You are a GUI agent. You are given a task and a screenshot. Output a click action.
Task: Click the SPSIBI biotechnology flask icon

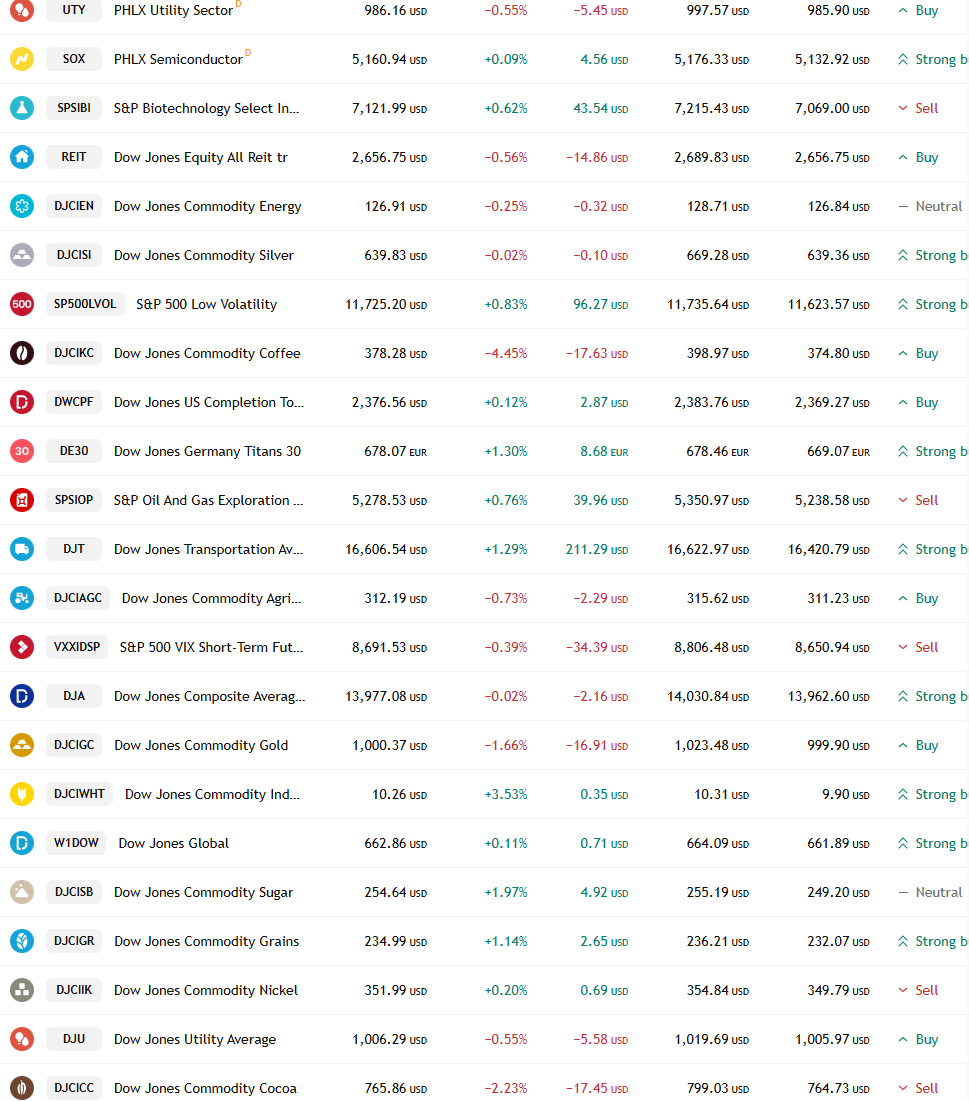click(x=22, y=108)
